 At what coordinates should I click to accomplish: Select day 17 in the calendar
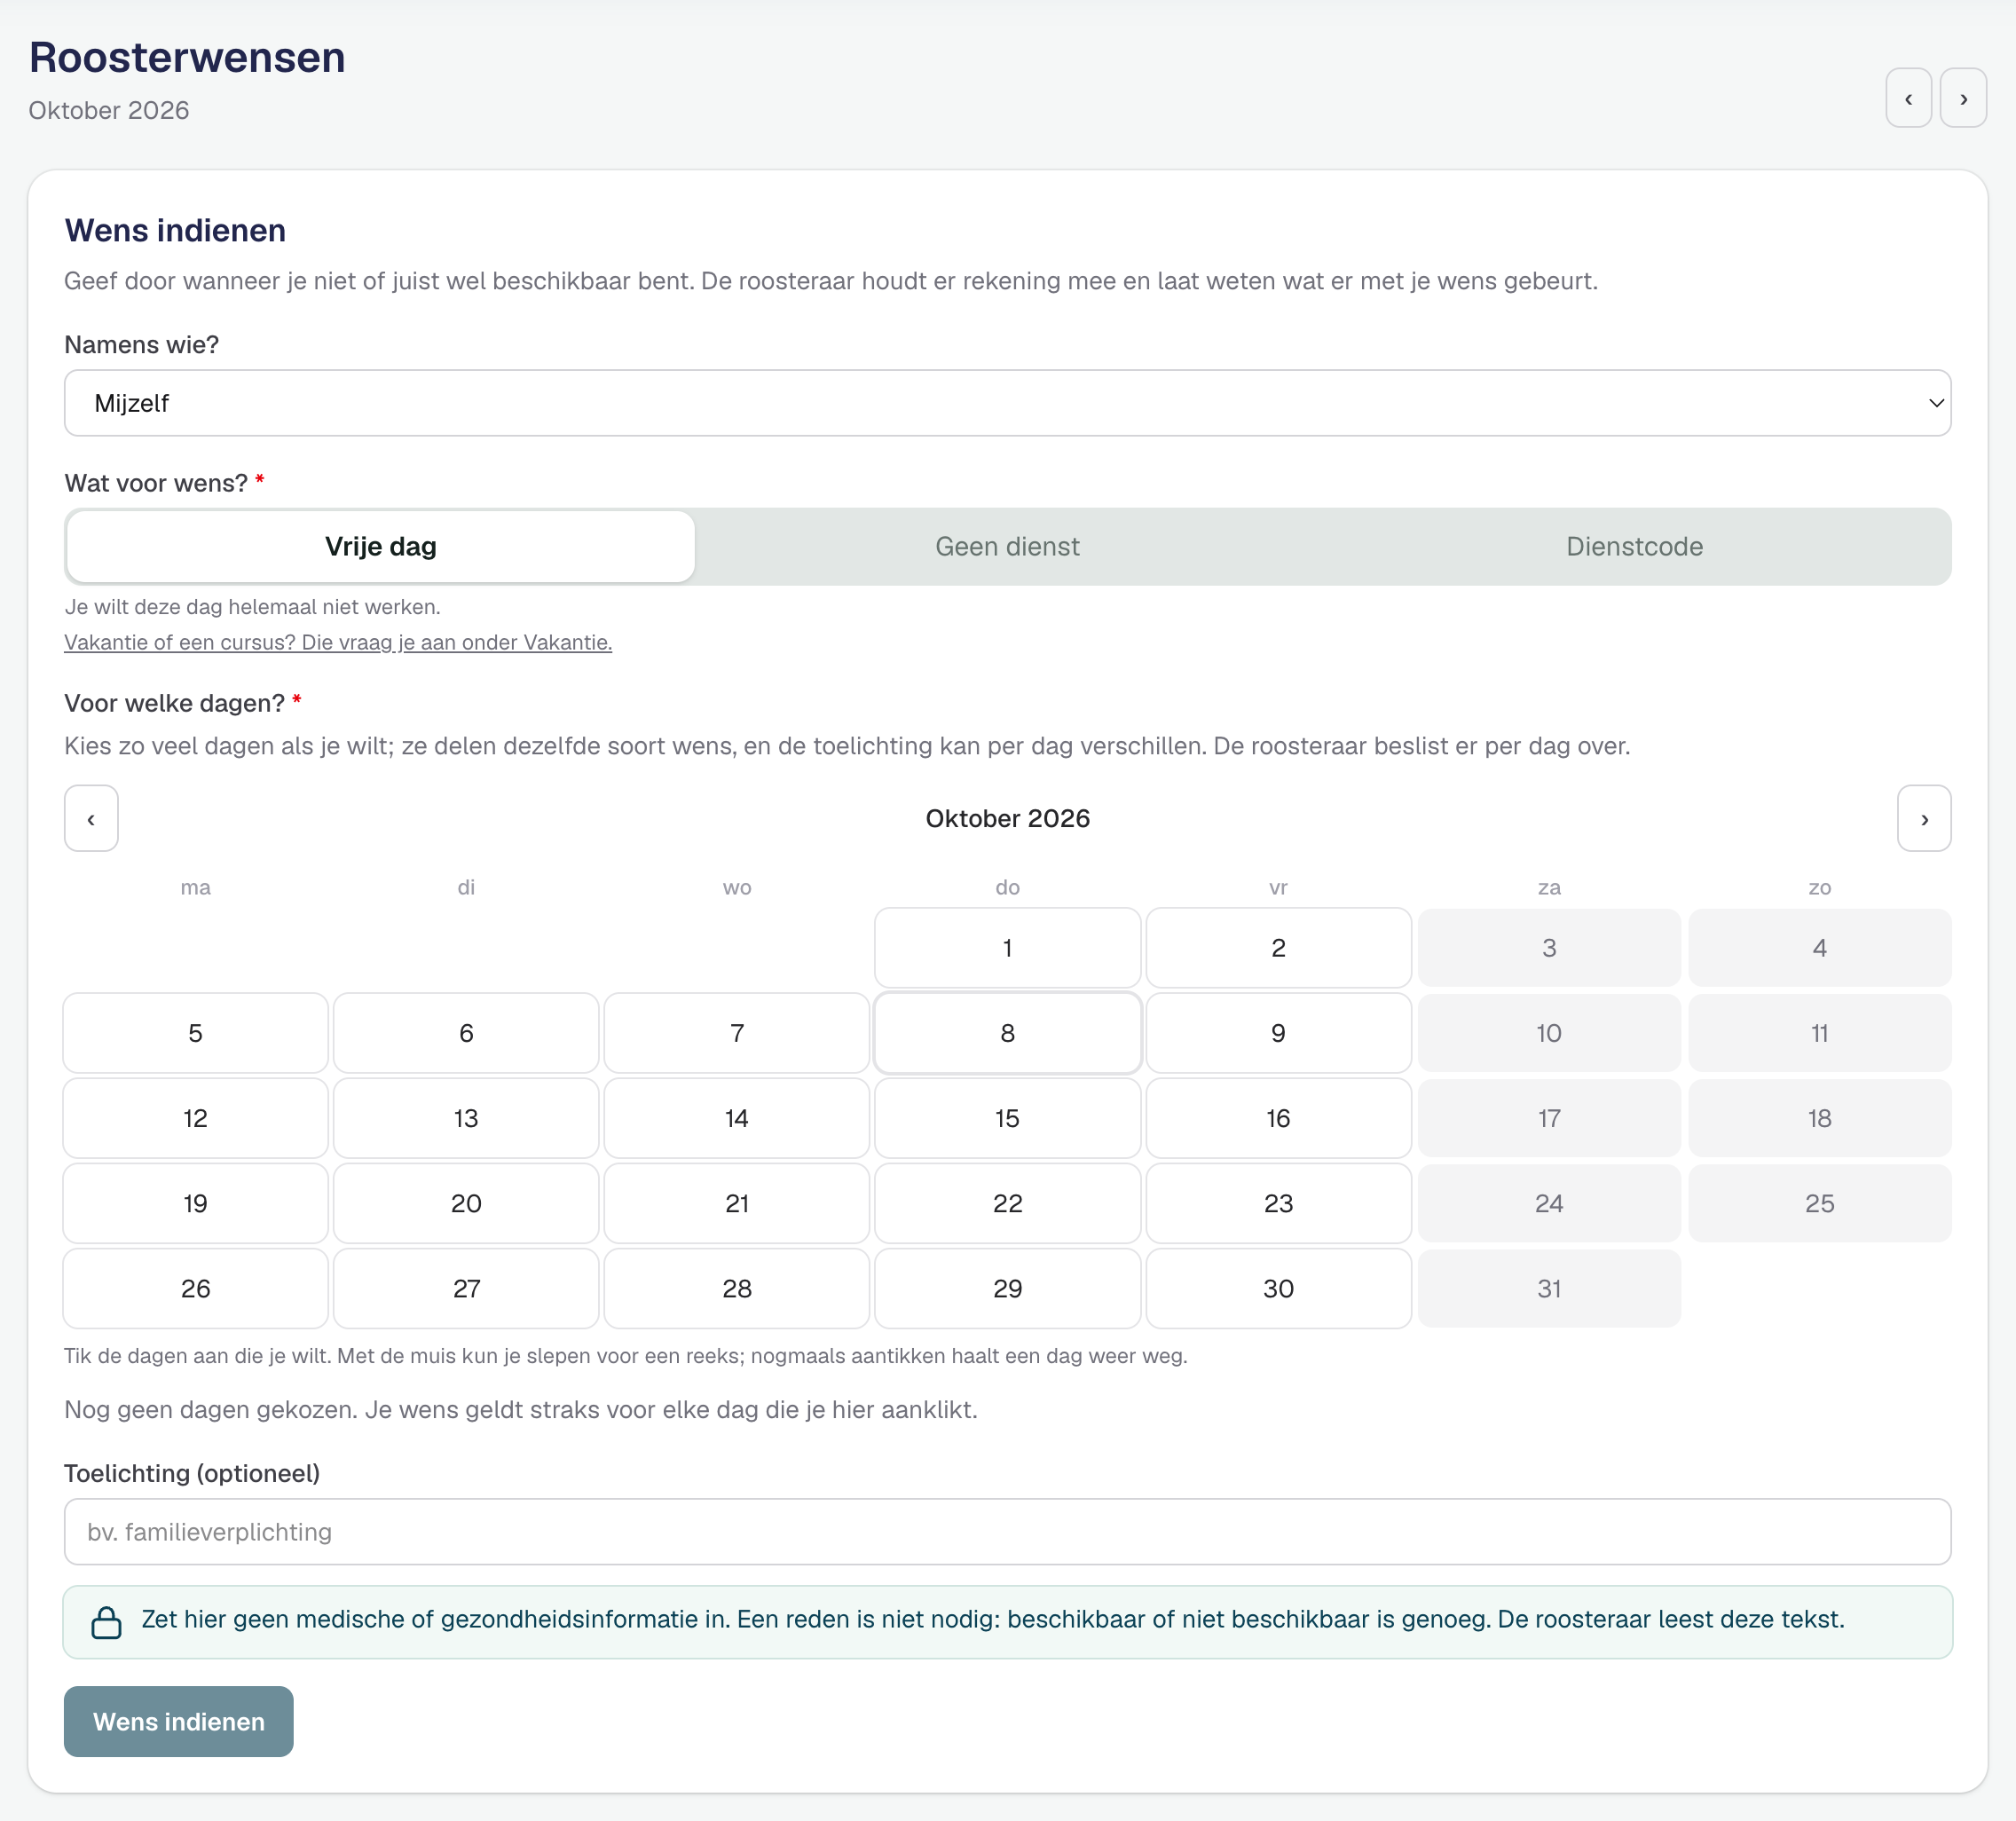(x=1549, y=1117)
